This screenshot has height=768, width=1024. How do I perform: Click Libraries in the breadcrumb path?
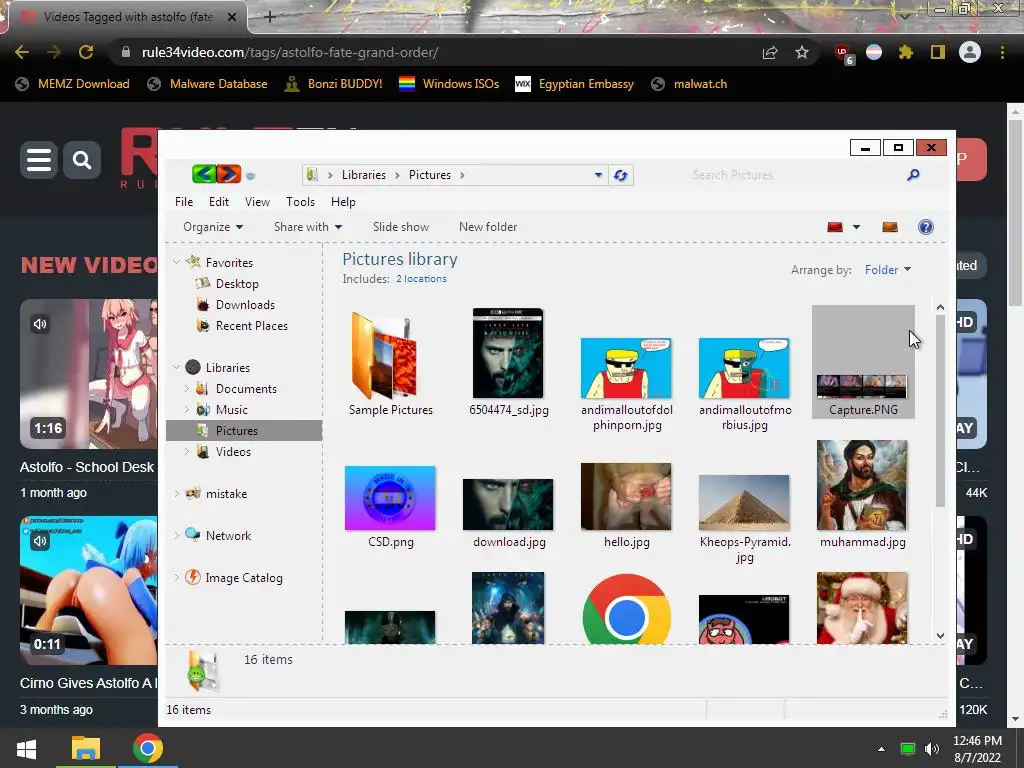click(x=364, y=175)
